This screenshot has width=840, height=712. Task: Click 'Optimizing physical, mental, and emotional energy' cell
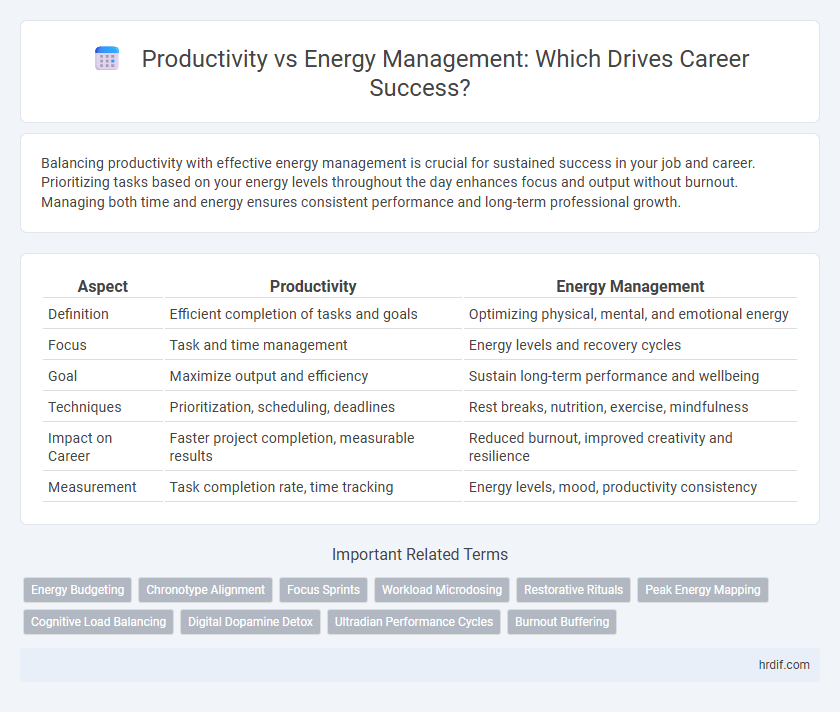[630, 314]
